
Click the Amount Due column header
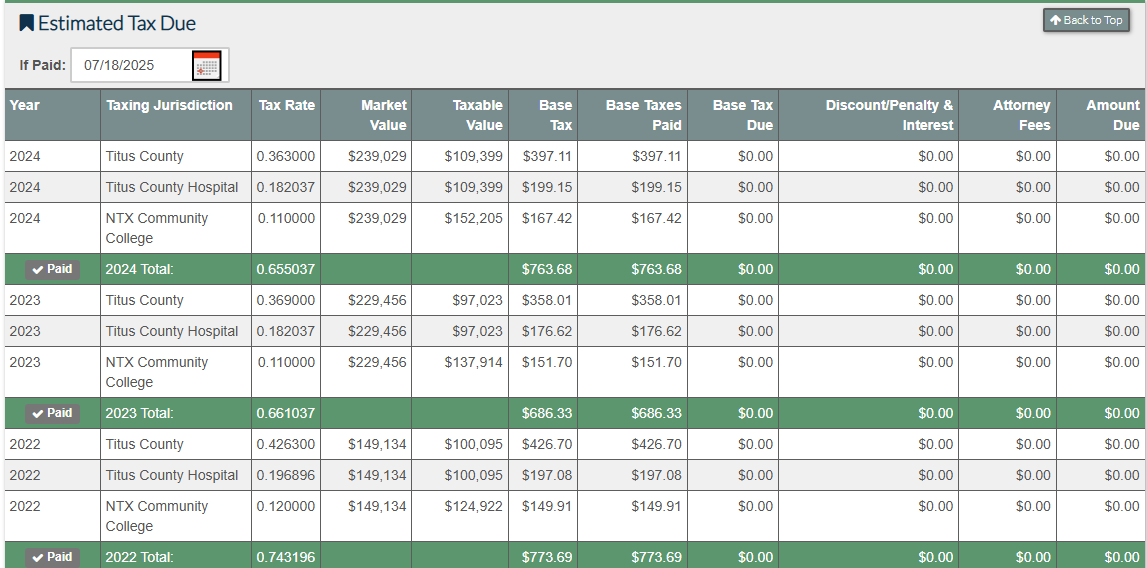(x=1112, y=115)
